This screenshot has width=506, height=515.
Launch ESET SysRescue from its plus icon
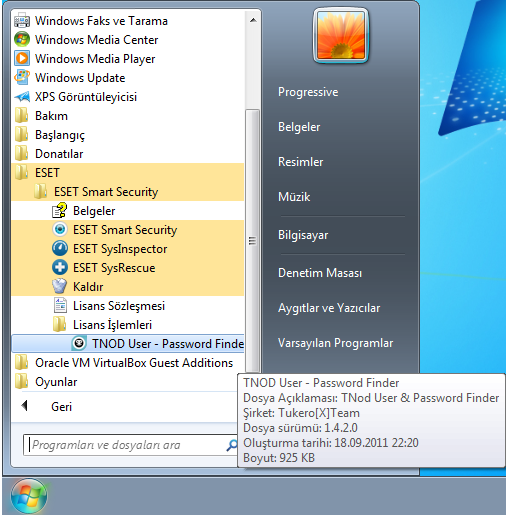[60, 268]
